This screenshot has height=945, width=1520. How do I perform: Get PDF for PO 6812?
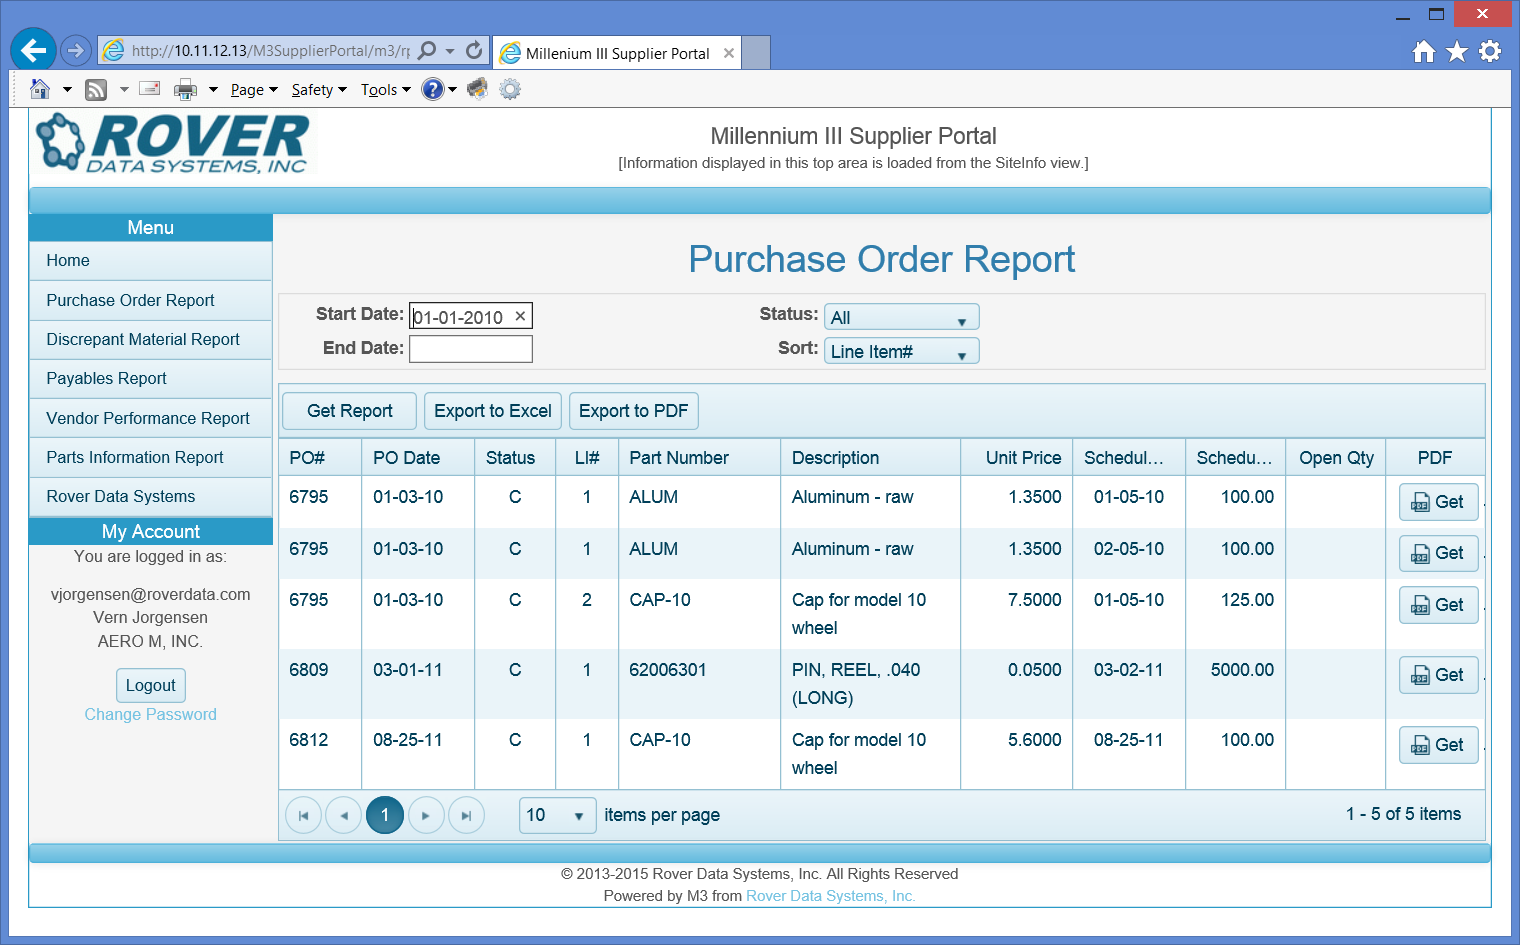(x=1438, y=745)
